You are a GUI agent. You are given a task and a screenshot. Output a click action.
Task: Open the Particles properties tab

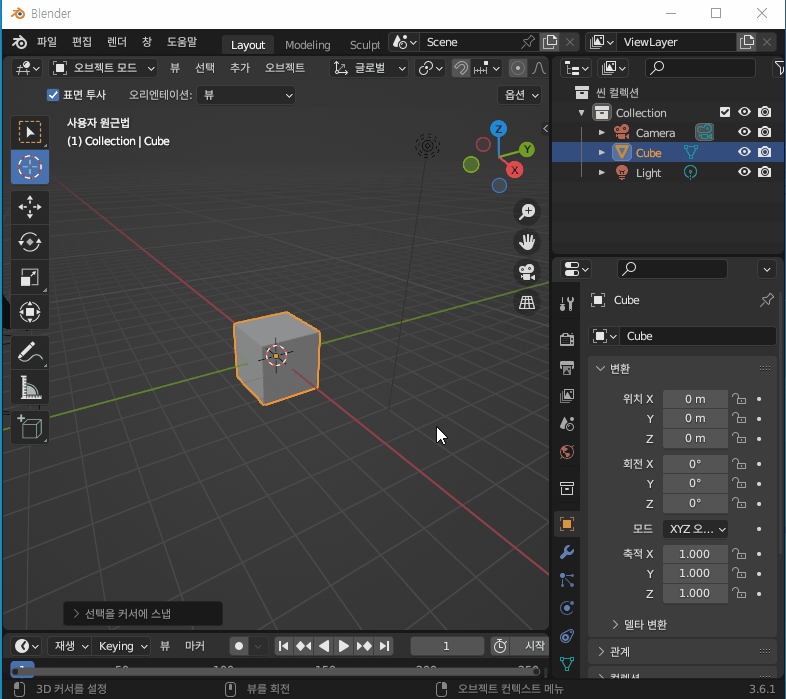(x=567, y=580)
